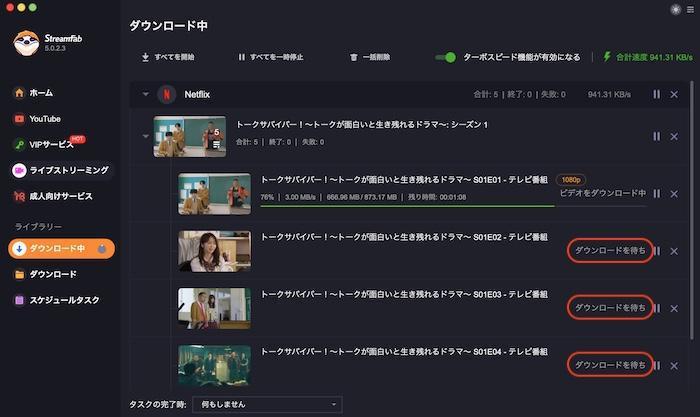Cancel the S01E03 download with X

(x=674, y=309)
